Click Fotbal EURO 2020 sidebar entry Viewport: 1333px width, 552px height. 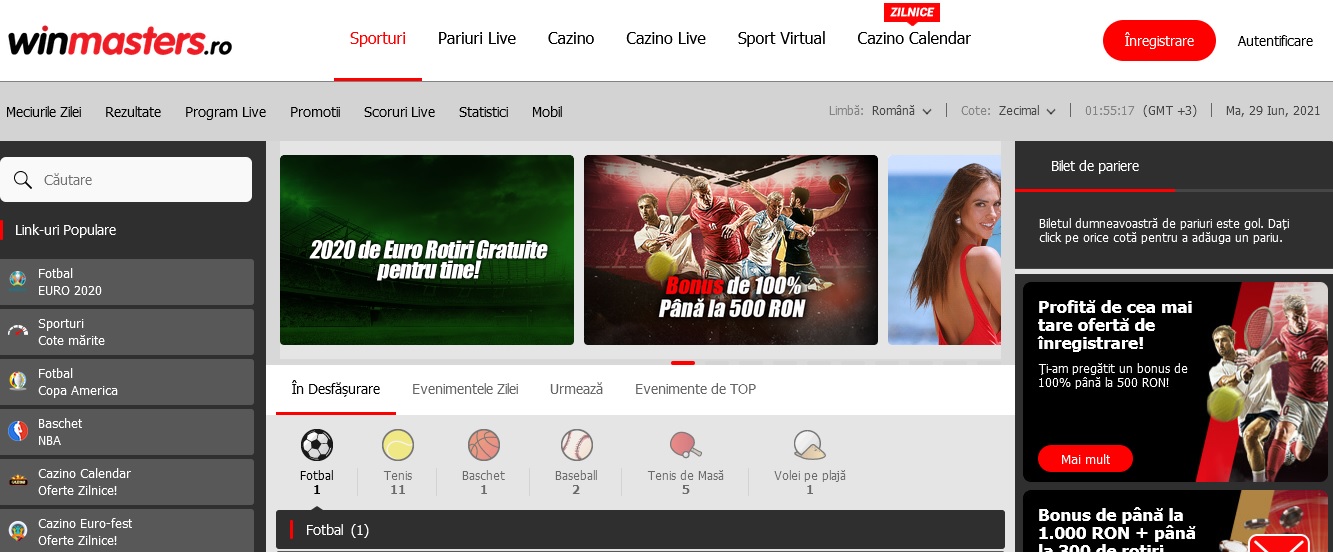(x=127, y=282)
